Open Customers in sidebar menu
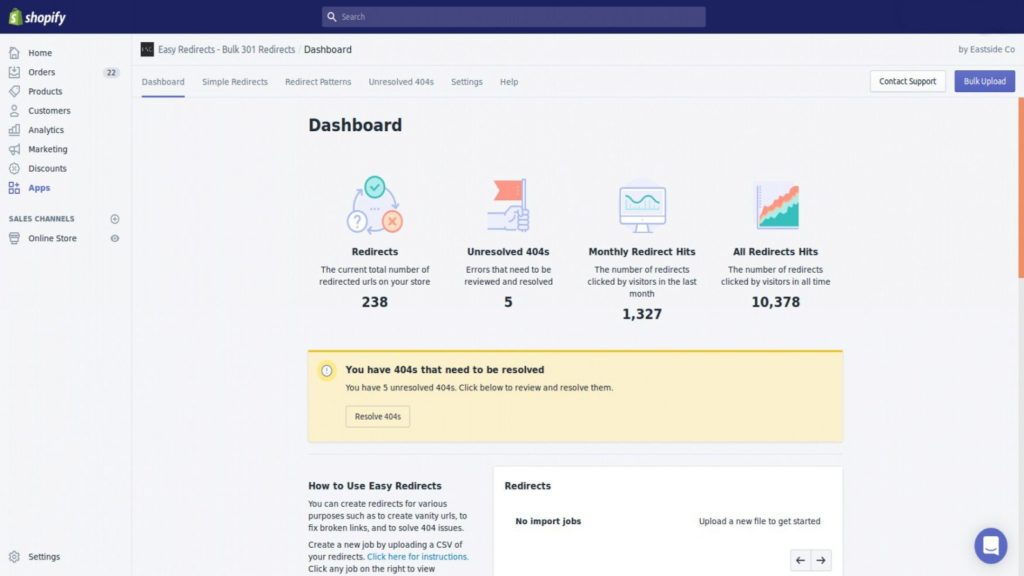The width and height of the screenshot is (1024, 576). click(49, 110)
